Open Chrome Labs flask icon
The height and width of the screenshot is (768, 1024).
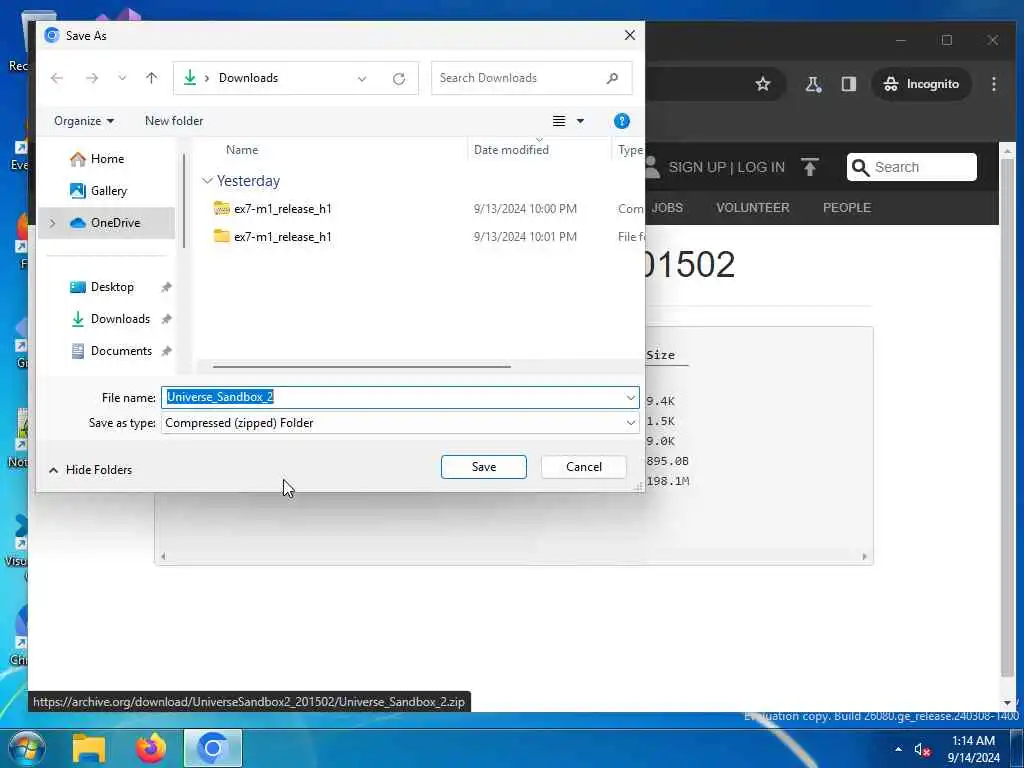click(x=813, y=84)
